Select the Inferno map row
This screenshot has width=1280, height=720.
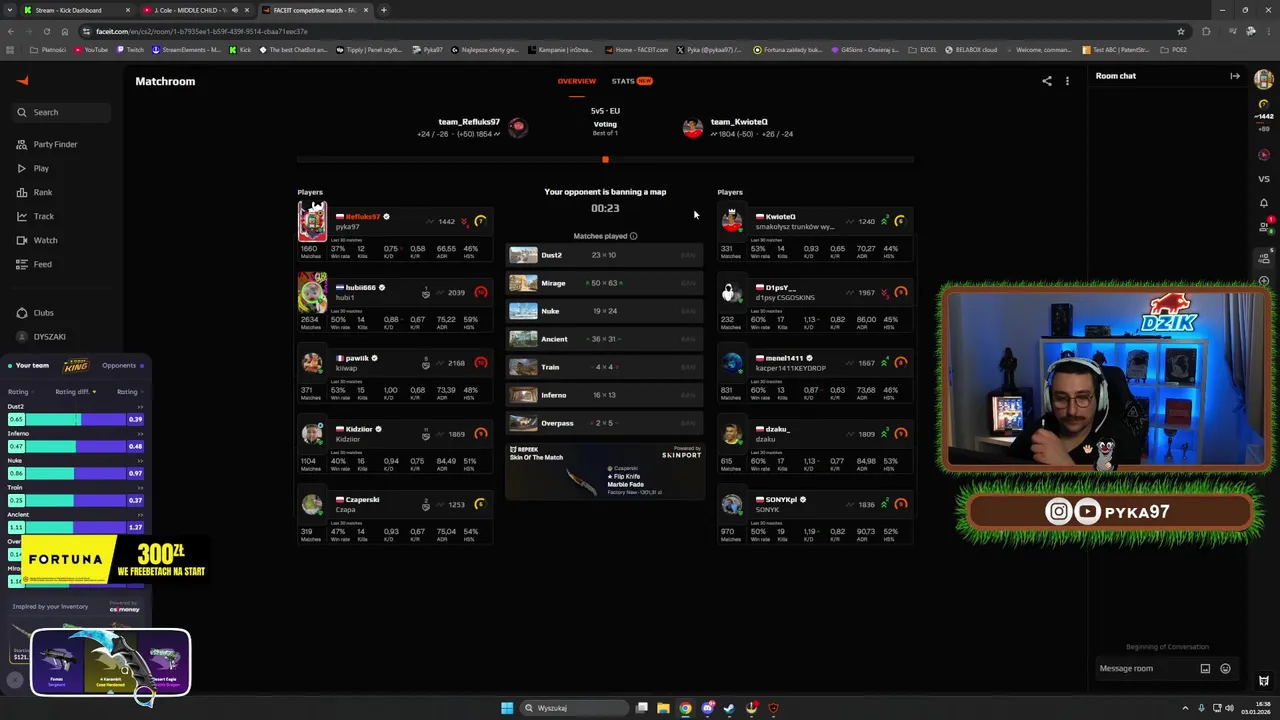coord(604,395)
